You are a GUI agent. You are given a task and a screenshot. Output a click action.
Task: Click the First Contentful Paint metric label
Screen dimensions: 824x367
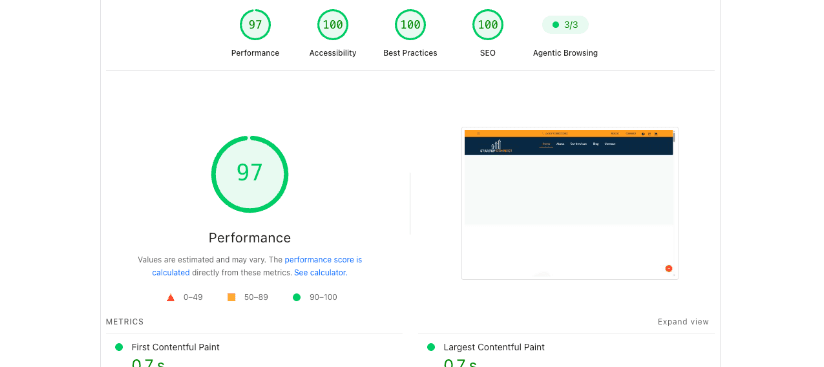point(176,347)
